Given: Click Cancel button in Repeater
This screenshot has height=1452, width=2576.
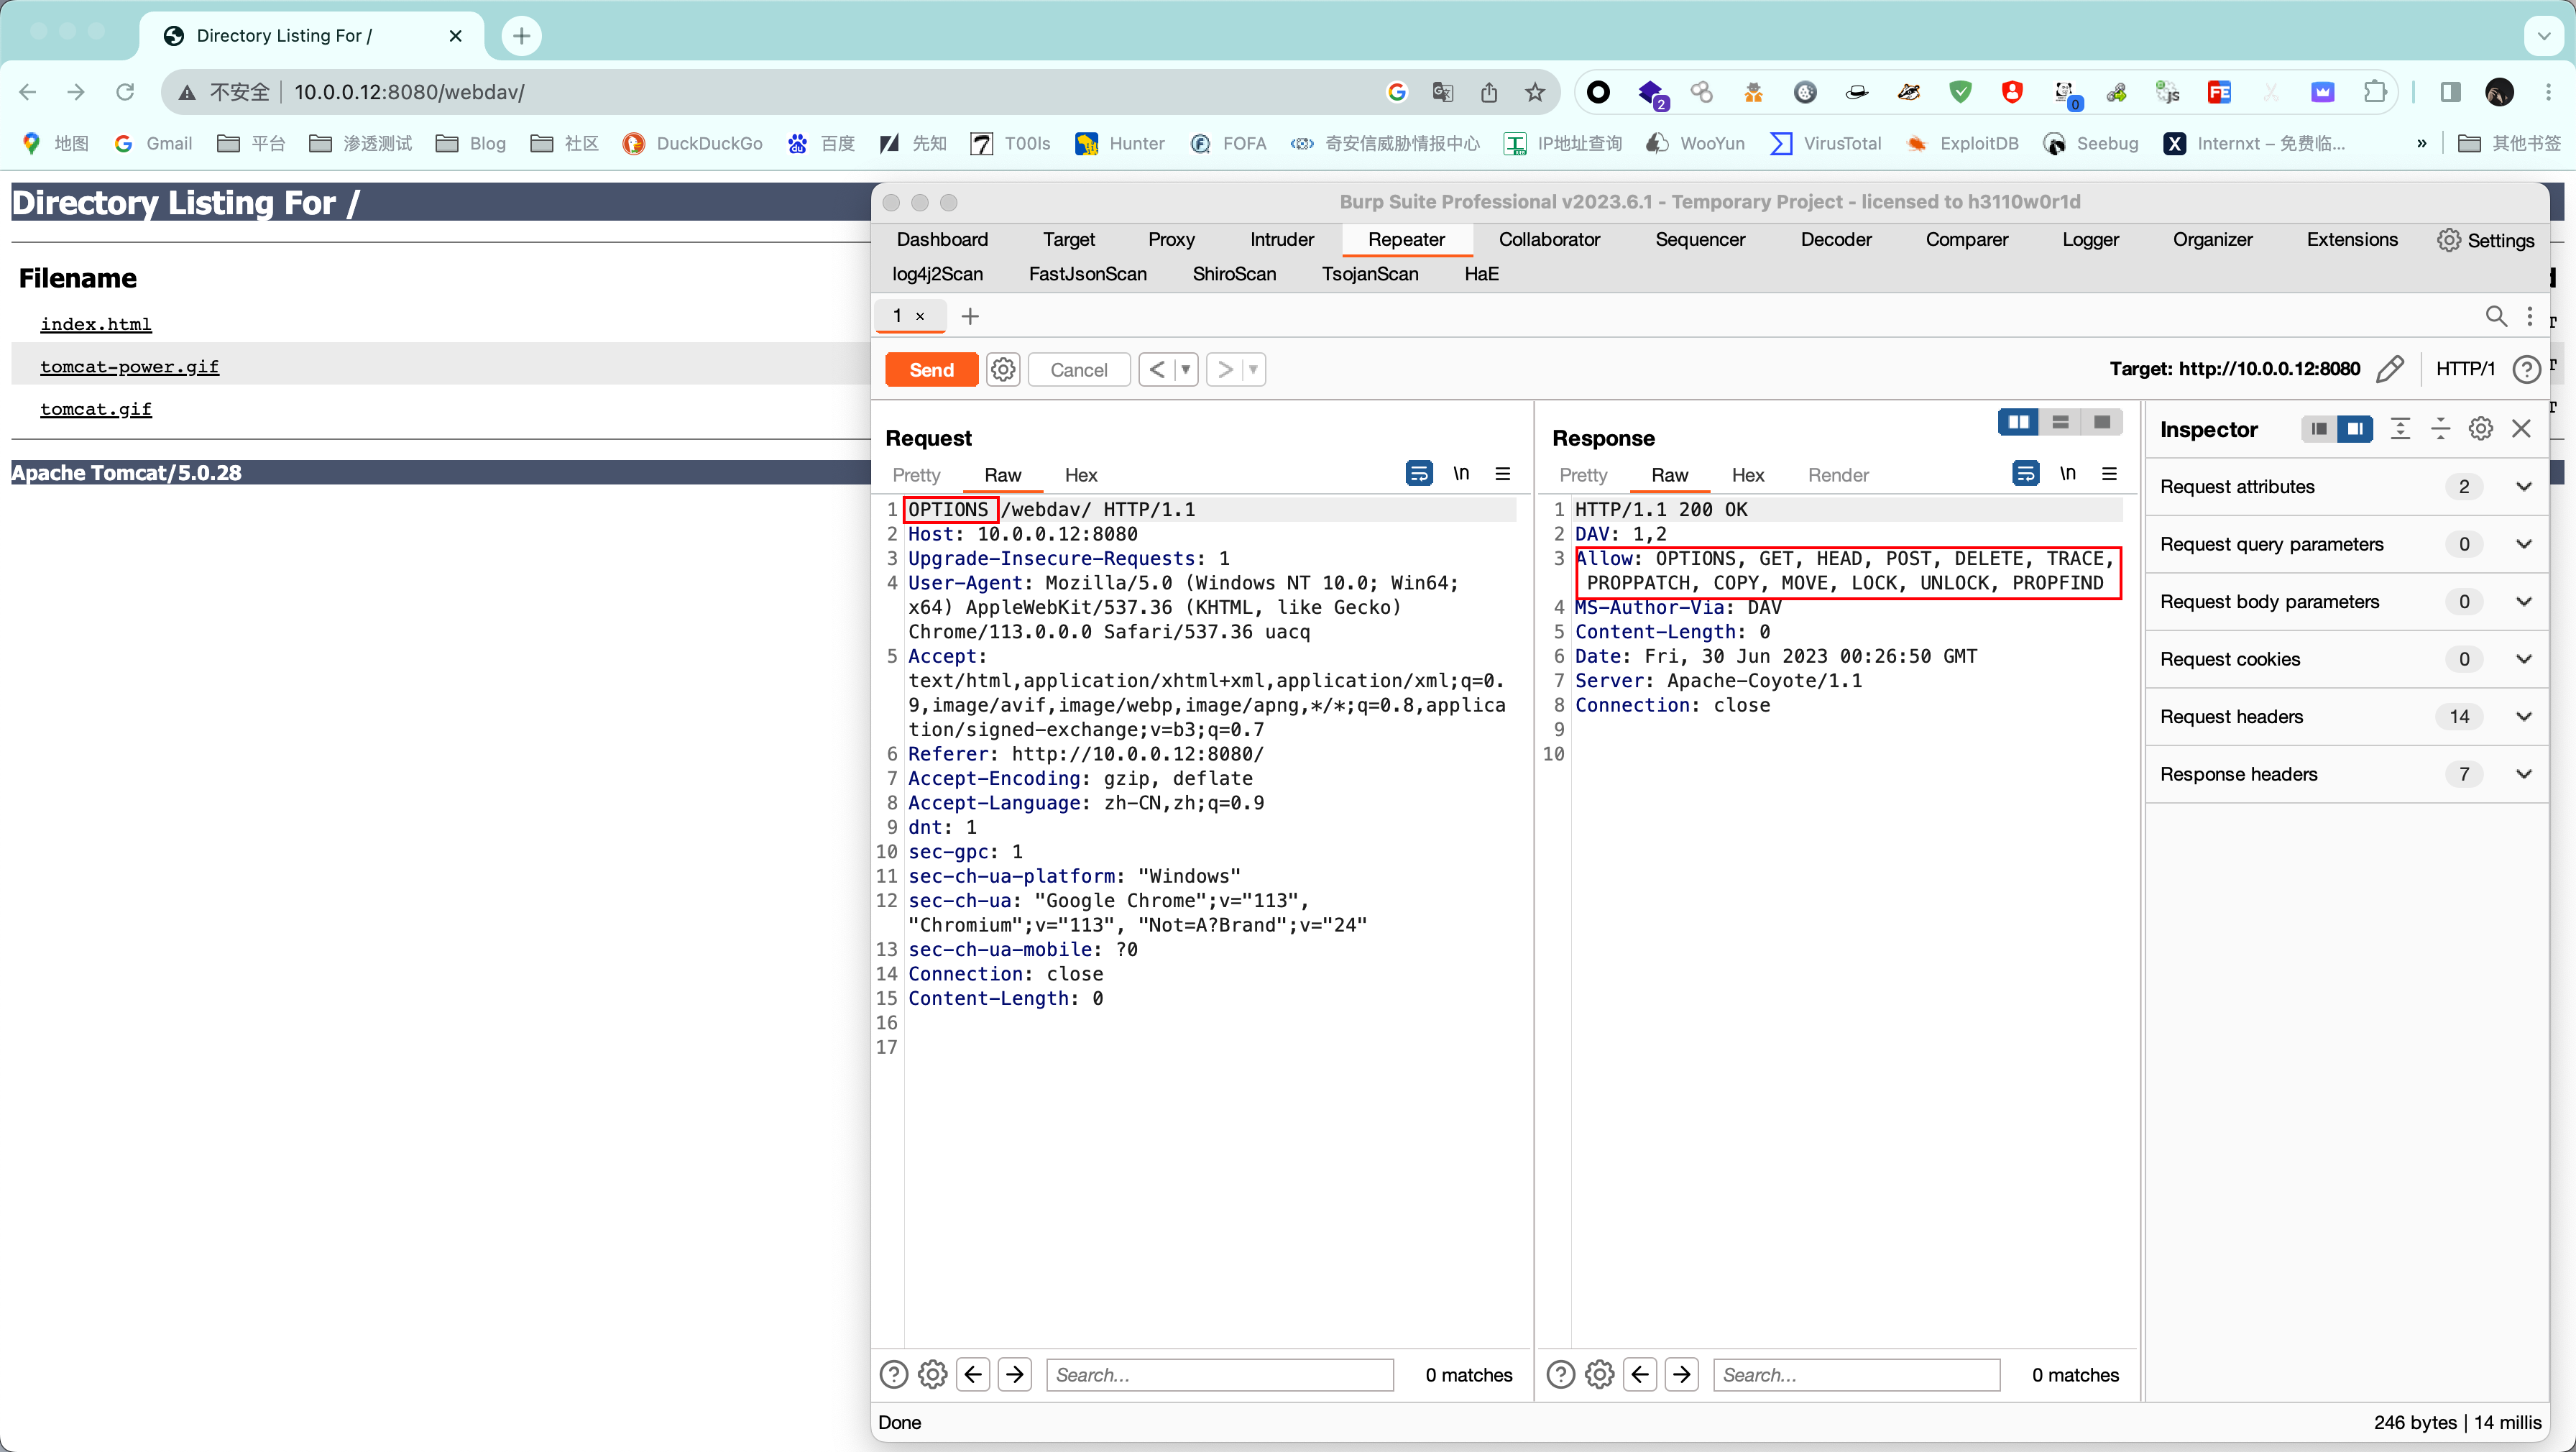Looking at the screenshot, I should pos(1079,370).
